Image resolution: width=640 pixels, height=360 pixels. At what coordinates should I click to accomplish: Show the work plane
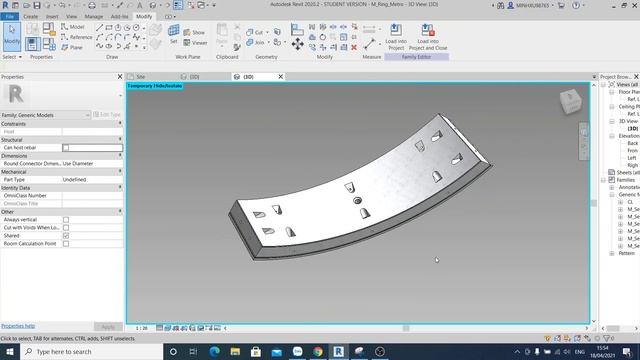[x=194, y=32]
